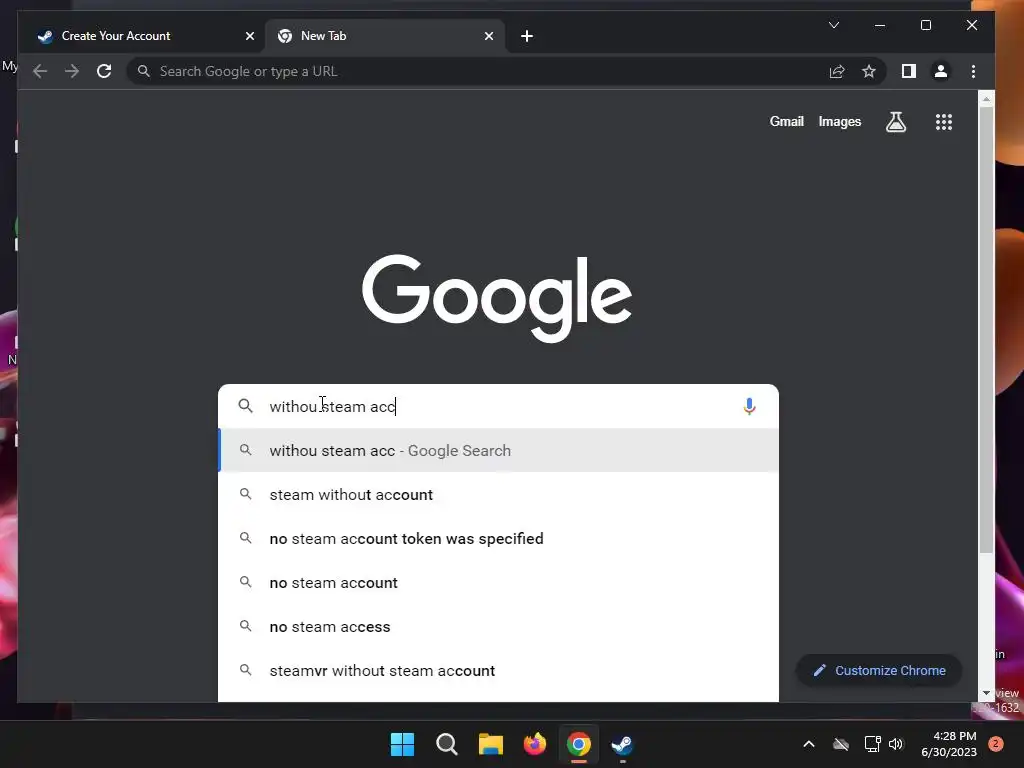Open the Images link

point(840,121)
